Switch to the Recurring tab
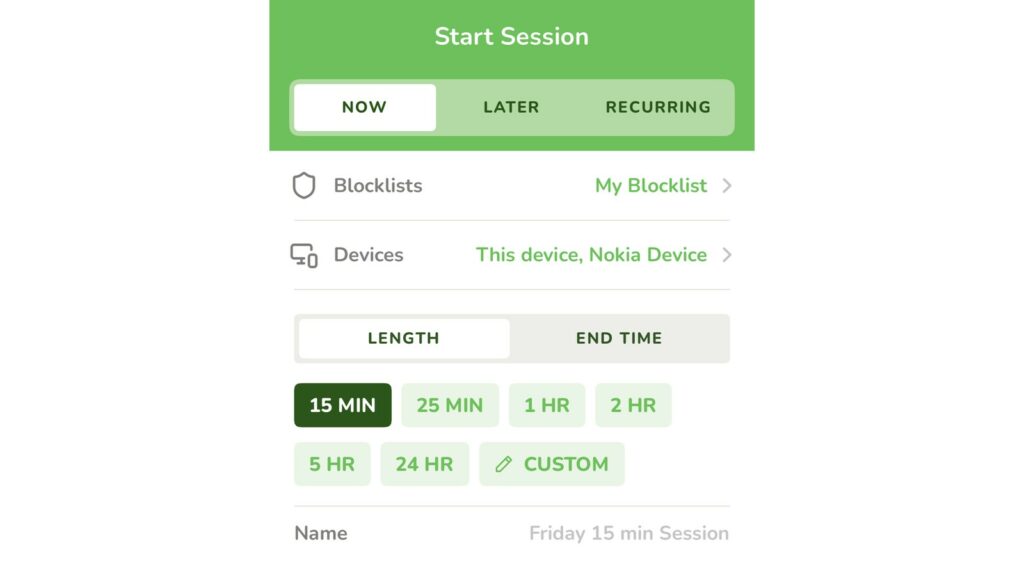Viewport: 1024px width, 576px height. (658, 107)
